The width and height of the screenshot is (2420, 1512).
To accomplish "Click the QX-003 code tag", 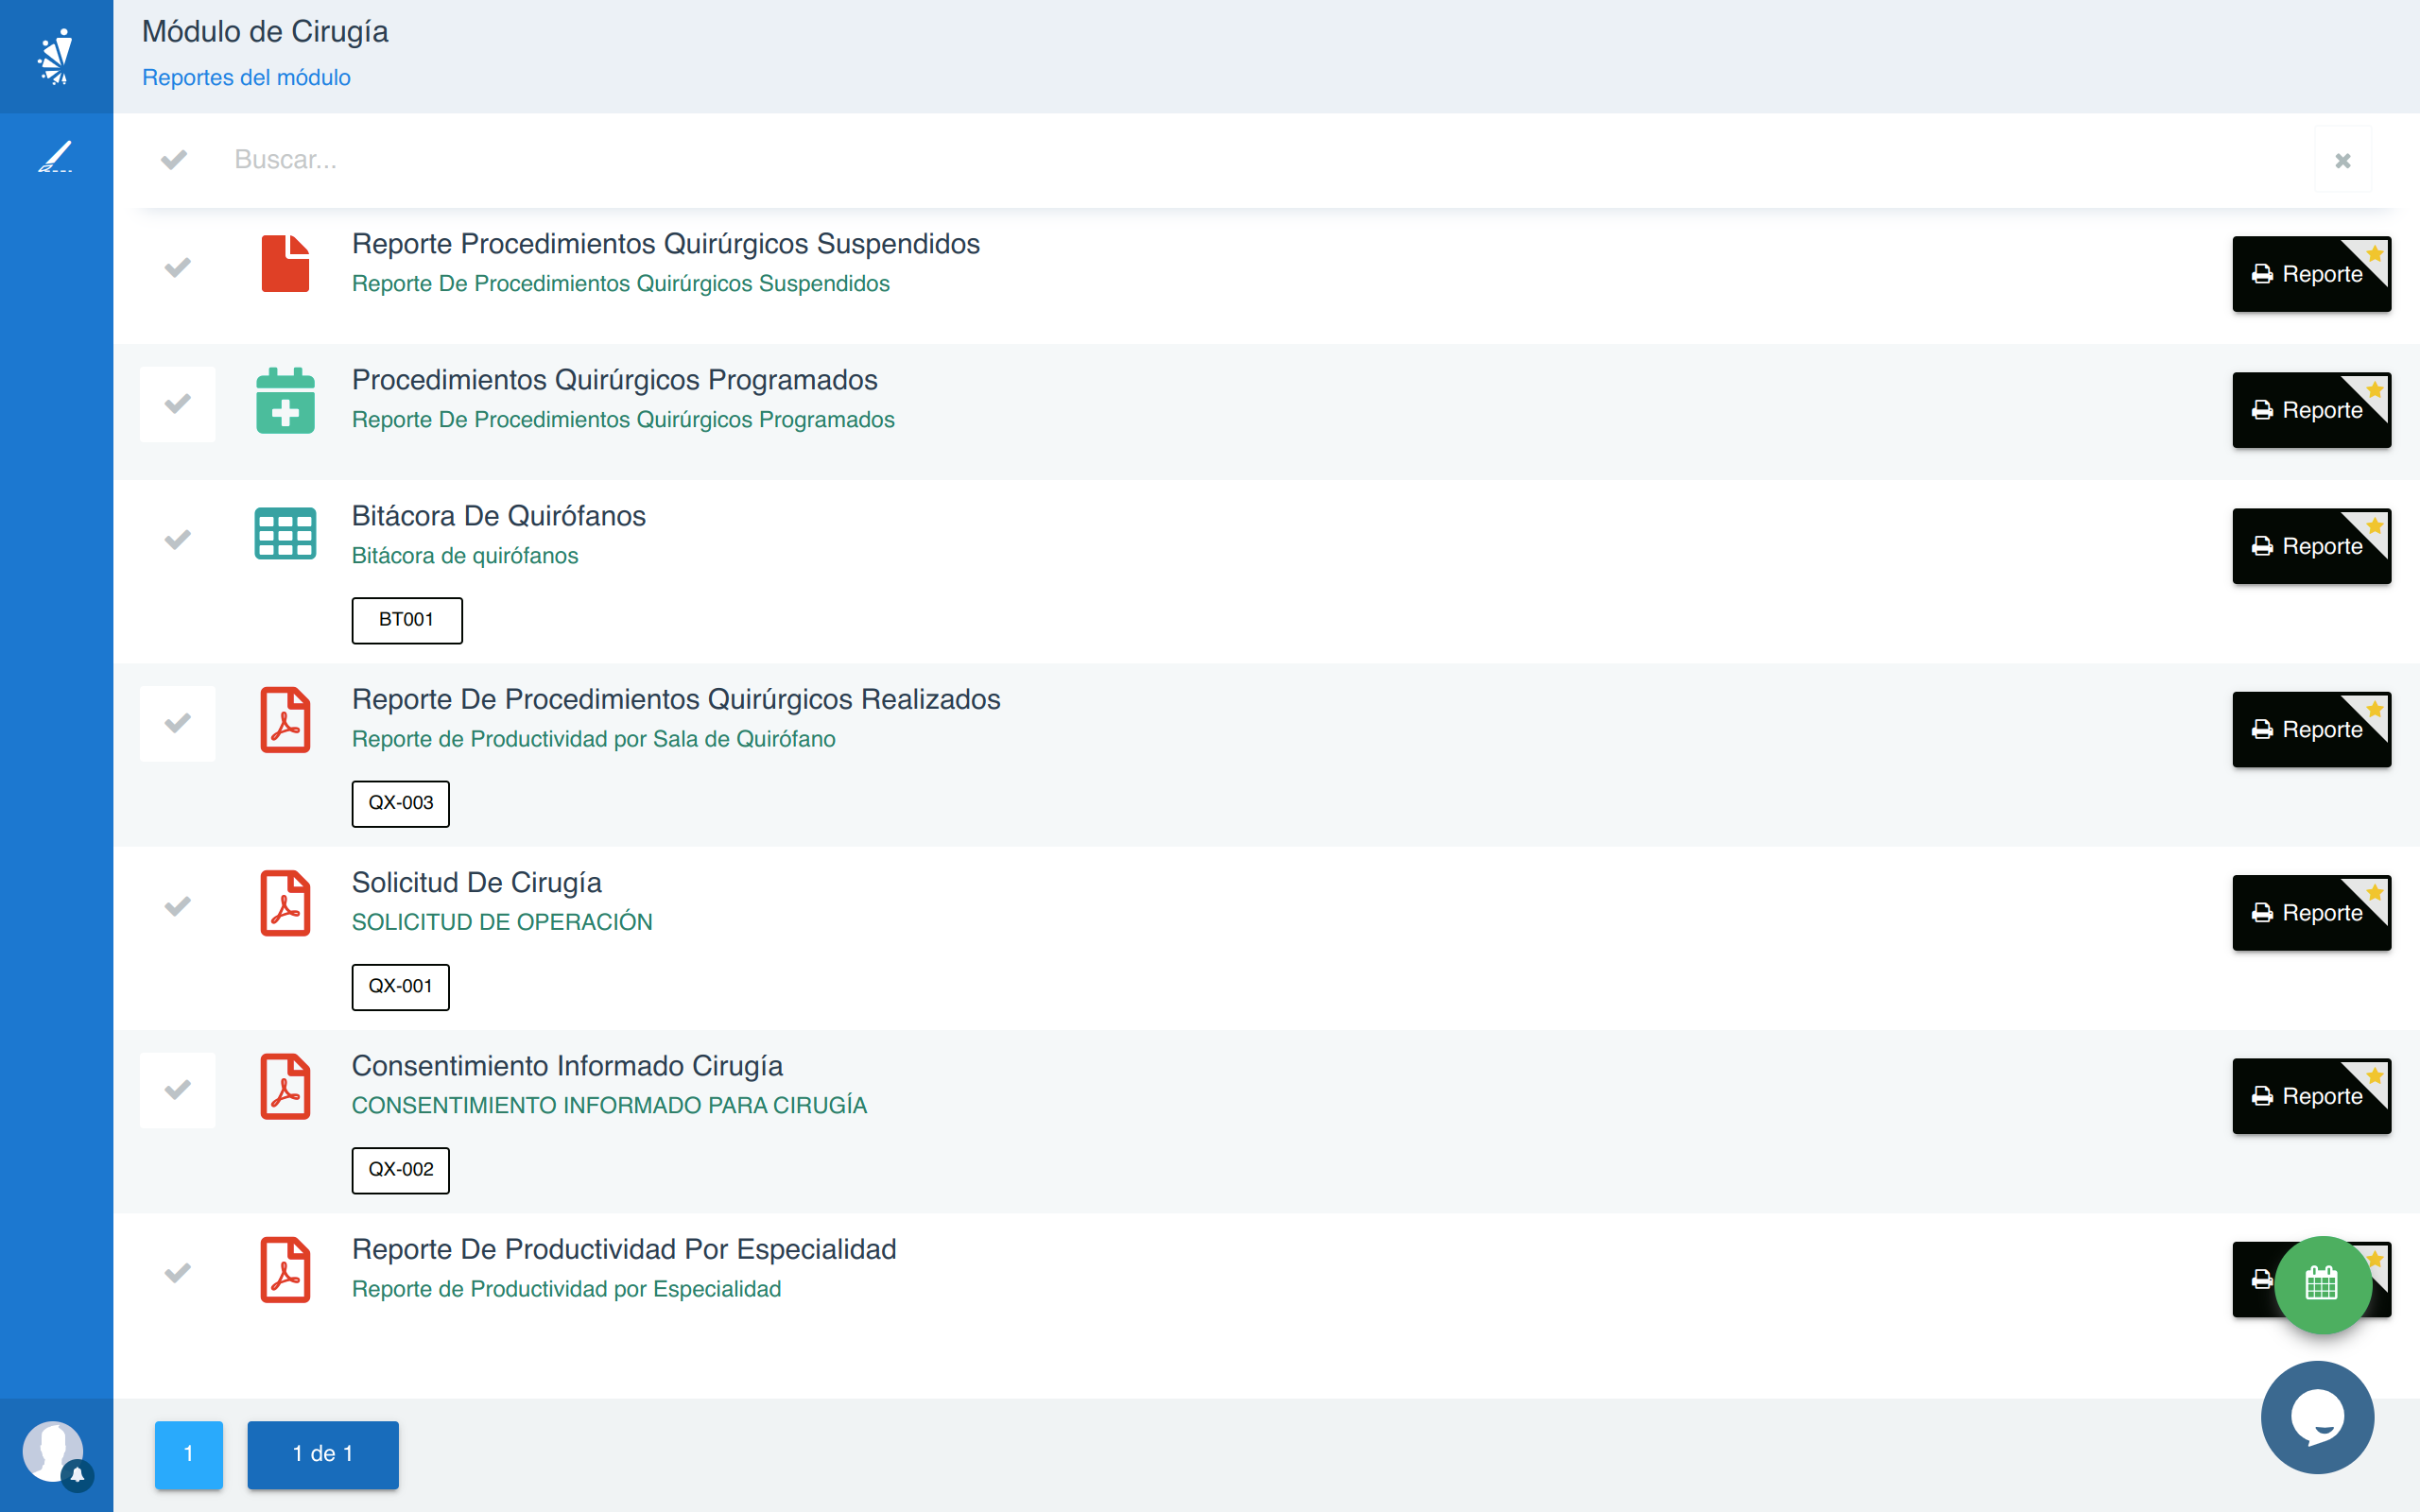I will (401, 803).
